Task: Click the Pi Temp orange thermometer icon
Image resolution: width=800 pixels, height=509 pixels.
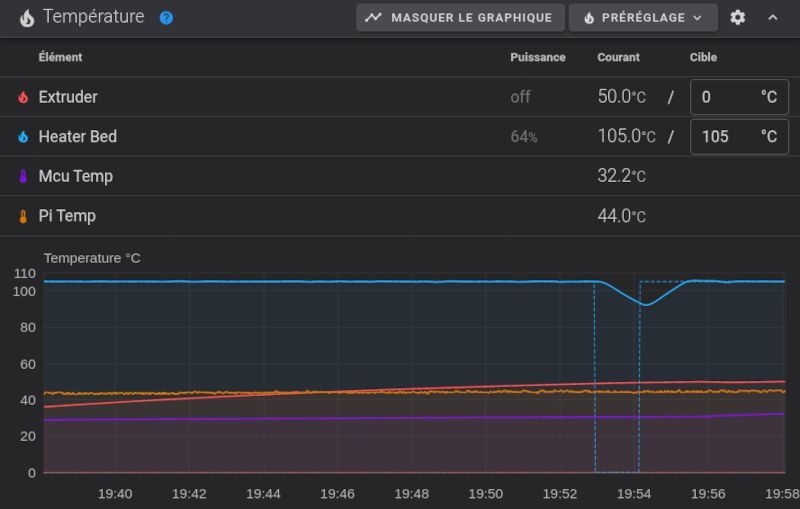Action: [23, 216]
